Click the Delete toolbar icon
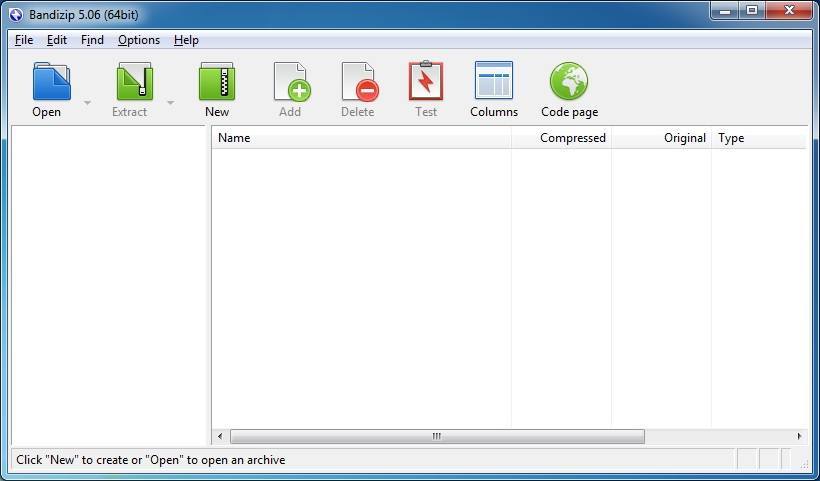The image size is (820, 481). coord(360,82)
